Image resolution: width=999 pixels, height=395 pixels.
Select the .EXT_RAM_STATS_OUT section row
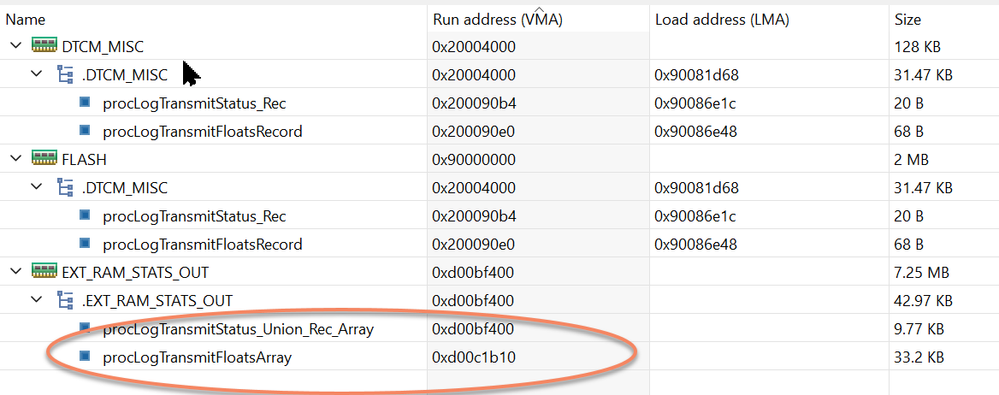[500, 301]
